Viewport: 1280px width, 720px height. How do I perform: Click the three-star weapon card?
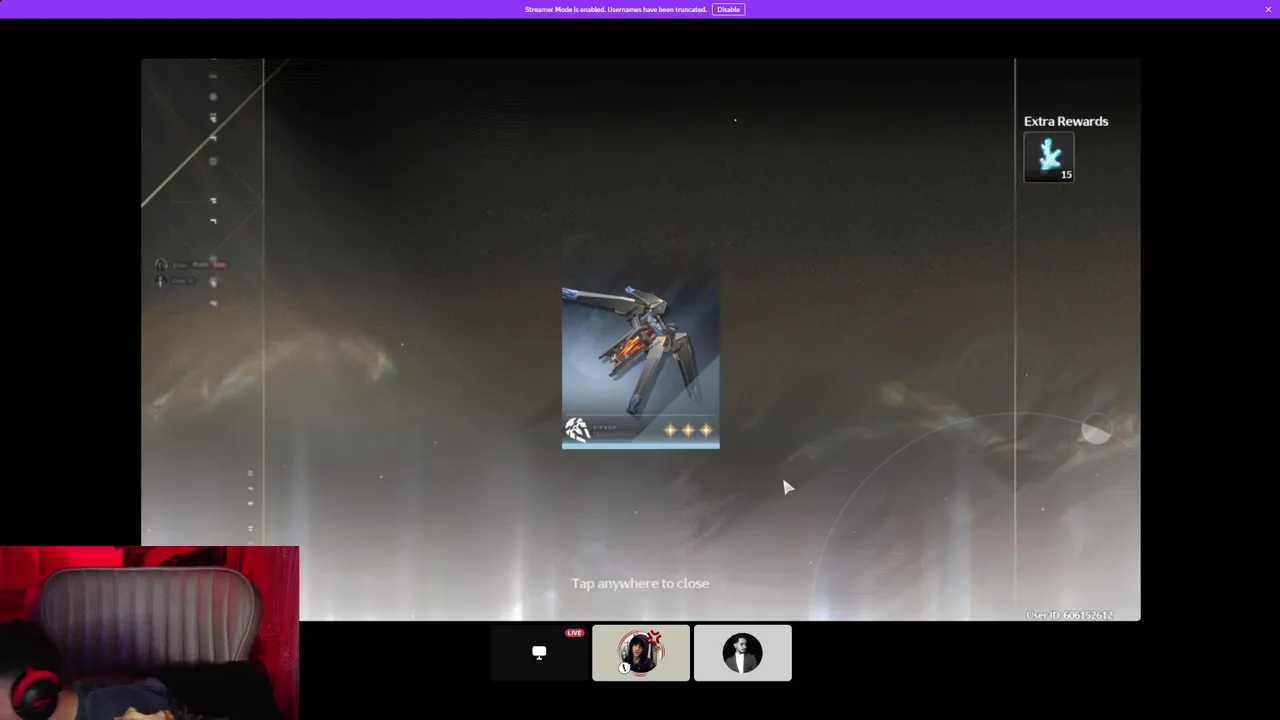point(641,361)
